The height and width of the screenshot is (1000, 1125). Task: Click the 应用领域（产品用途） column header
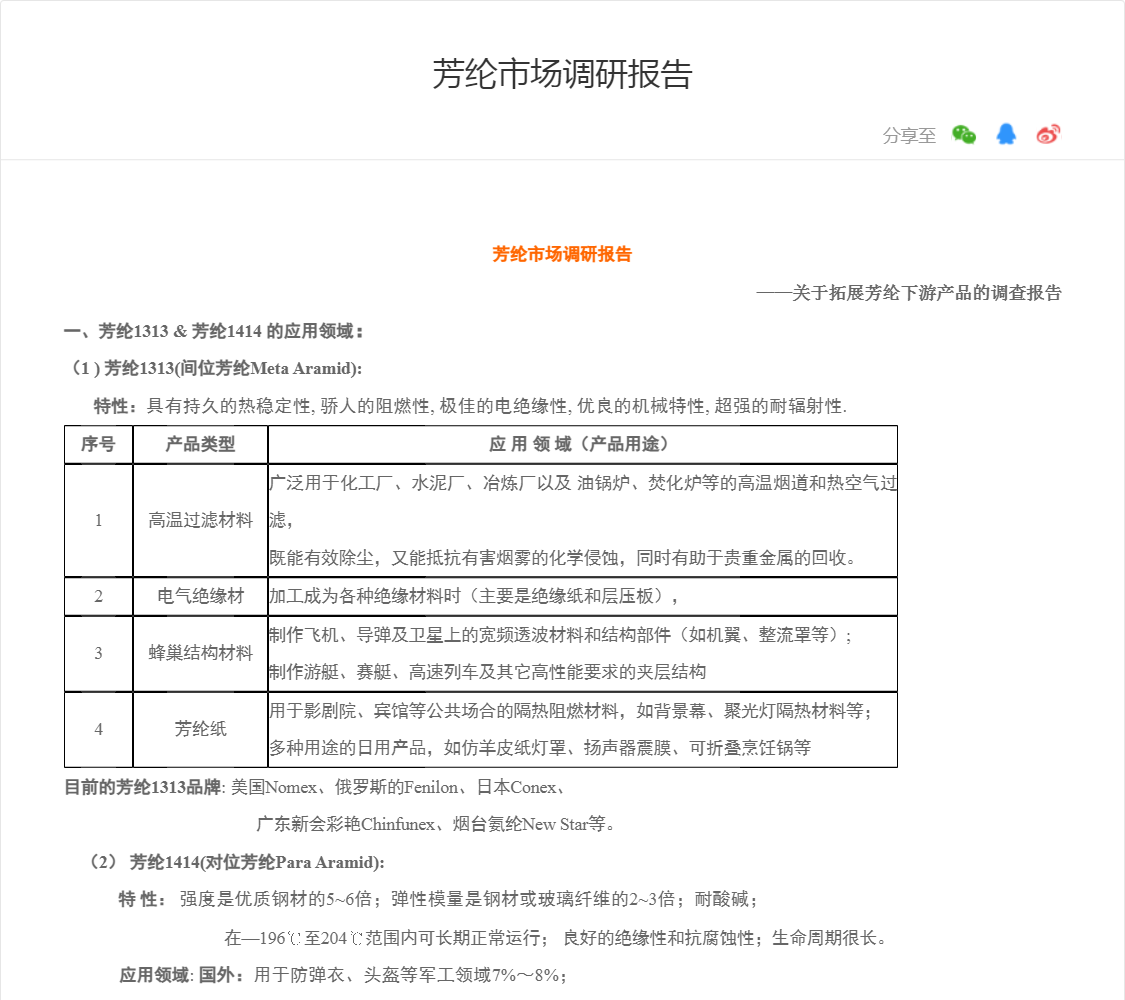click(581, 444)
